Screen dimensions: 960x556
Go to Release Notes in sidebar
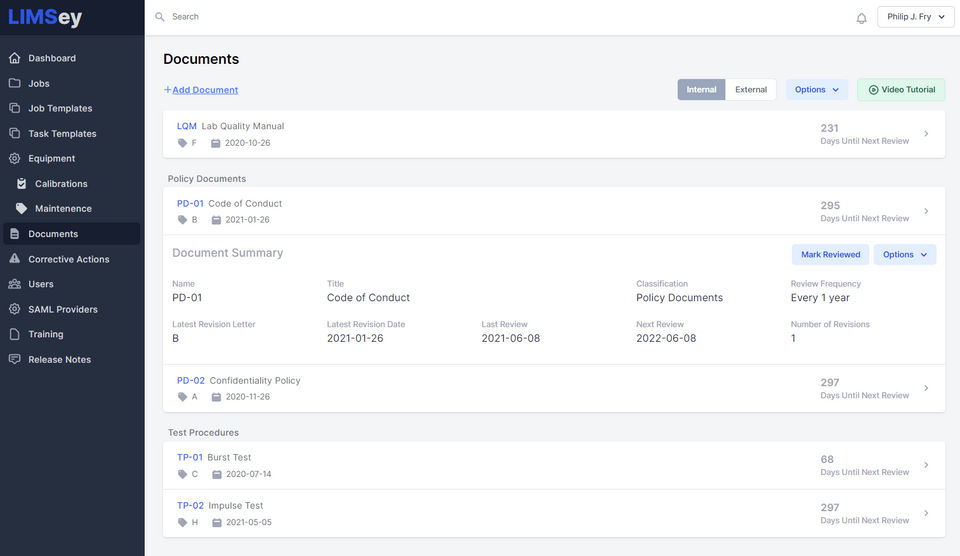tap(60, 359)
